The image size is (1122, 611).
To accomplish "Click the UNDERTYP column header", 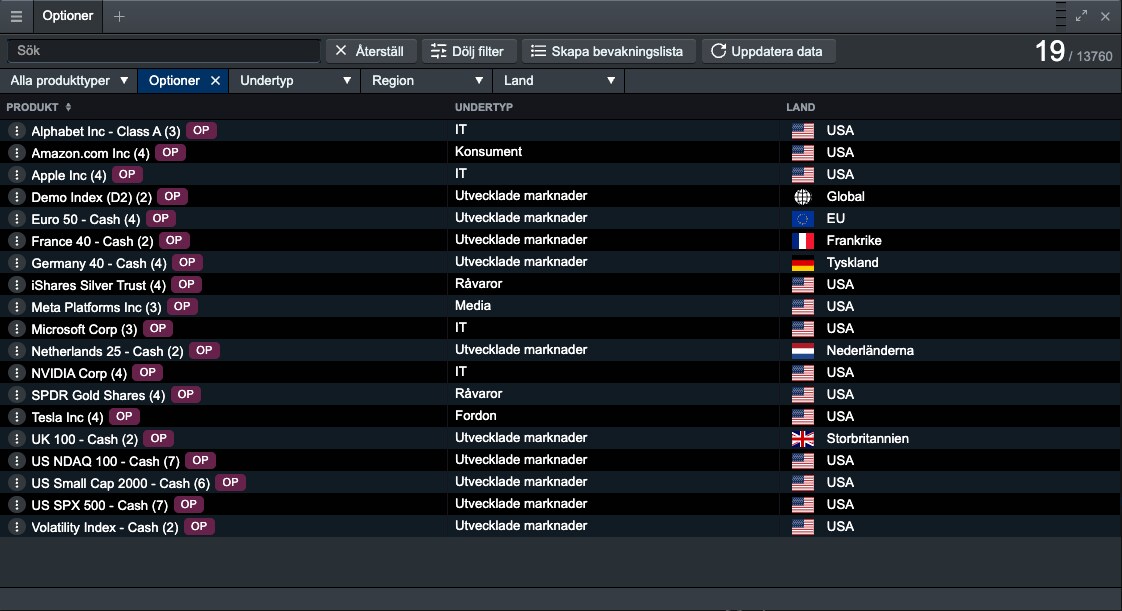I will click(484, 107).
